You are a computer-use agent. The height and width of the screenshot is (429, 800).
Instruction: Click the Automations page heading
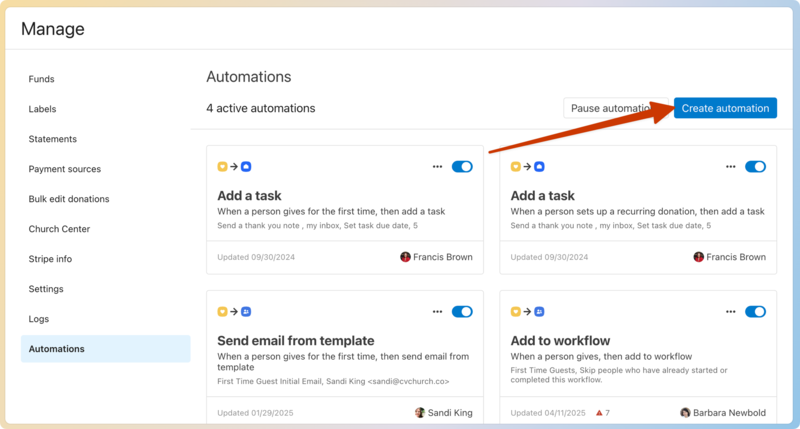coord(248,77)
